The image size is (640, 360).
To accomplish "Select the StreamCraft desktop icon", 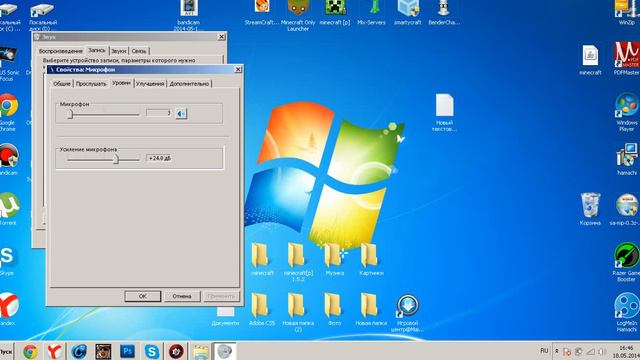I will pos(262,13).
